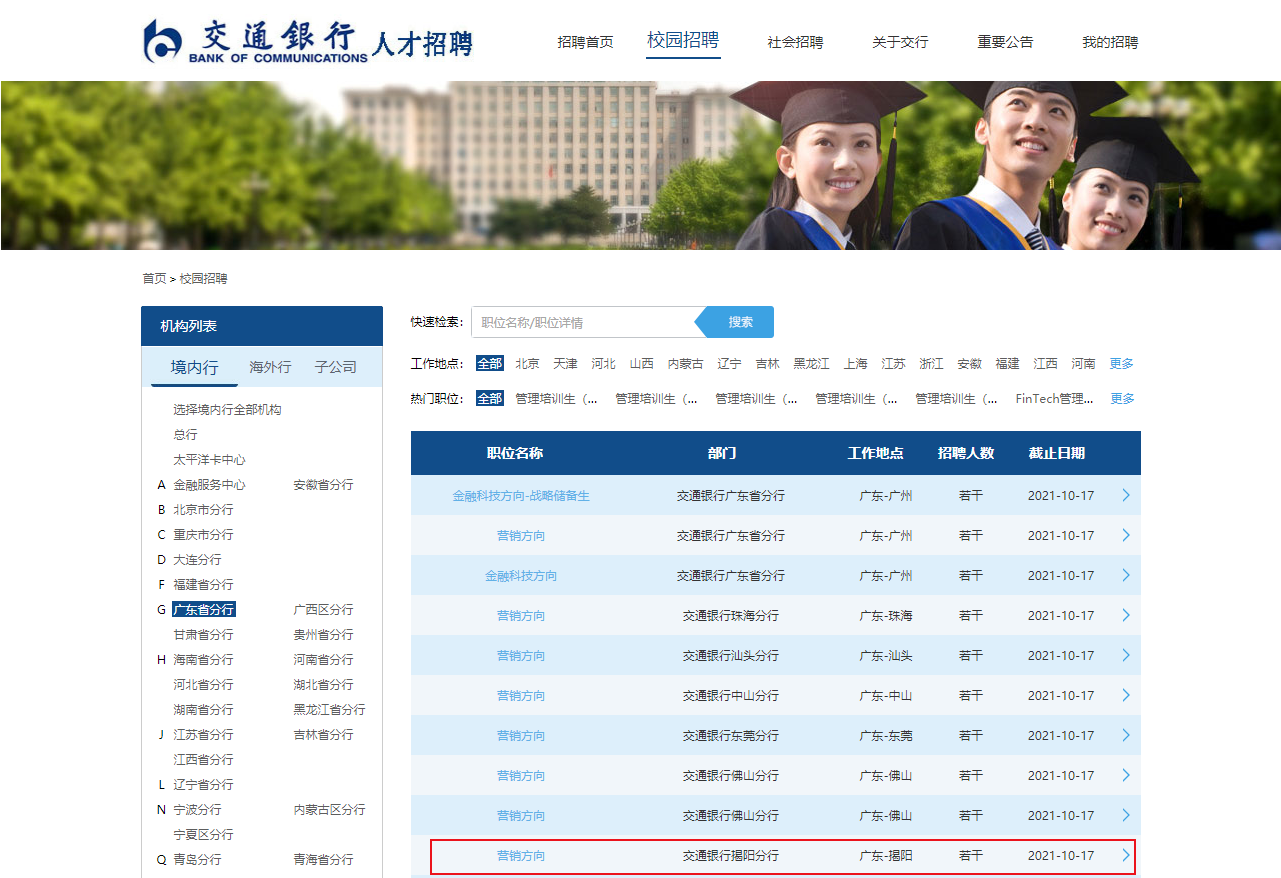This screenshot has height=878, width=1281.
Task: Select 总行 in institution list
Action: point(185,435)
